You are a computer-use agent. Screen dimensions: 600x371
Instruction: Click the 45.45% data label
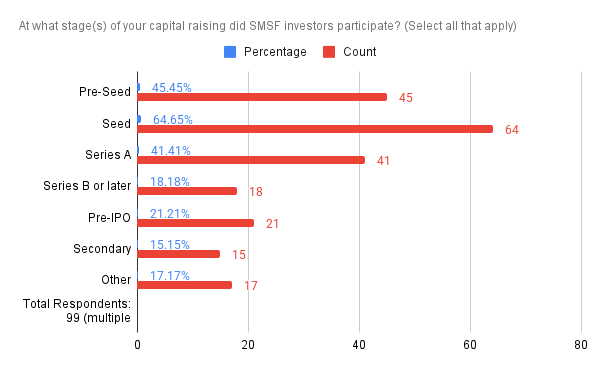point(171,88)
